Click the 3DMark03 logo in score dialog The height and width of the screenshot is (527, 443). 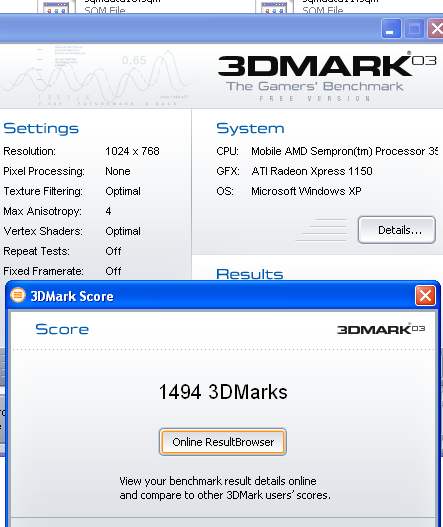click(x=381, y=329)
